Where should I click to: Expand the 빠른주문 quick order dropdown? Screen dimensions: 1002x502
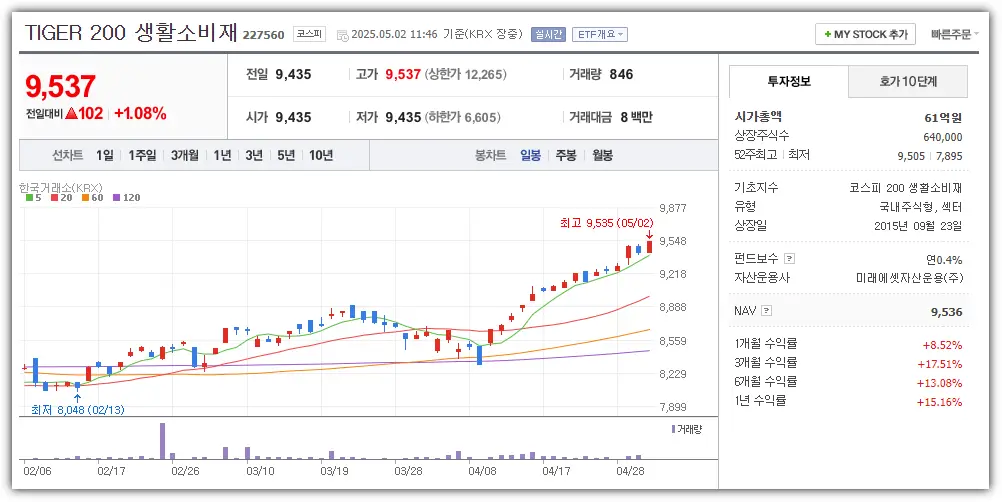[x=957, y=34]
